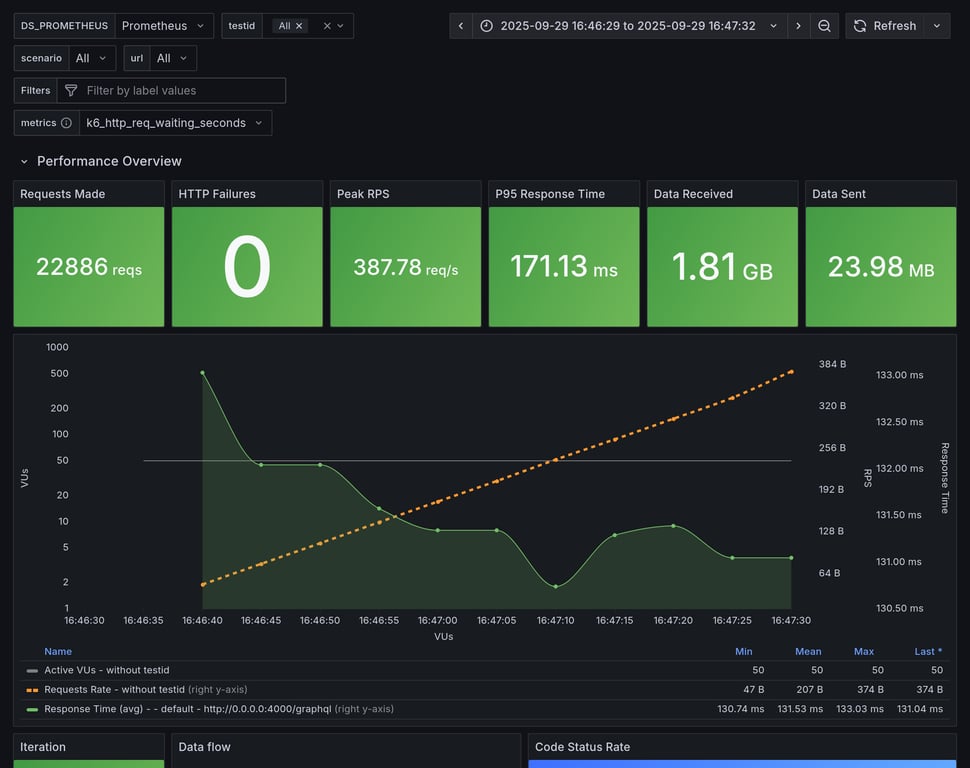Viewport: 970px width, 768px height.
Task: Click the Refresh button
Action: click(884, 26)
